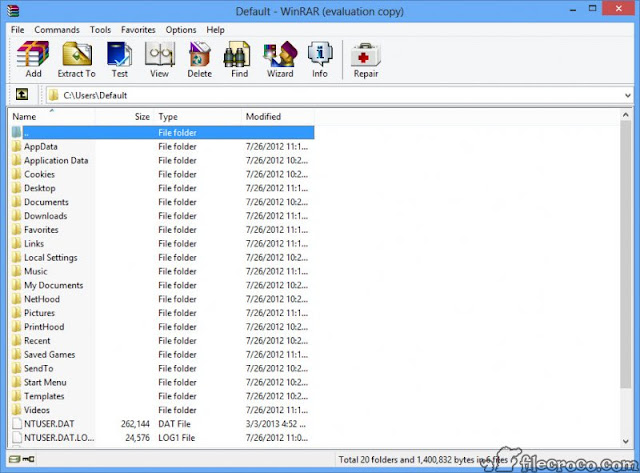640x473 pixels.
Task: Open the Favorites menu
Action: pos(138,30)
